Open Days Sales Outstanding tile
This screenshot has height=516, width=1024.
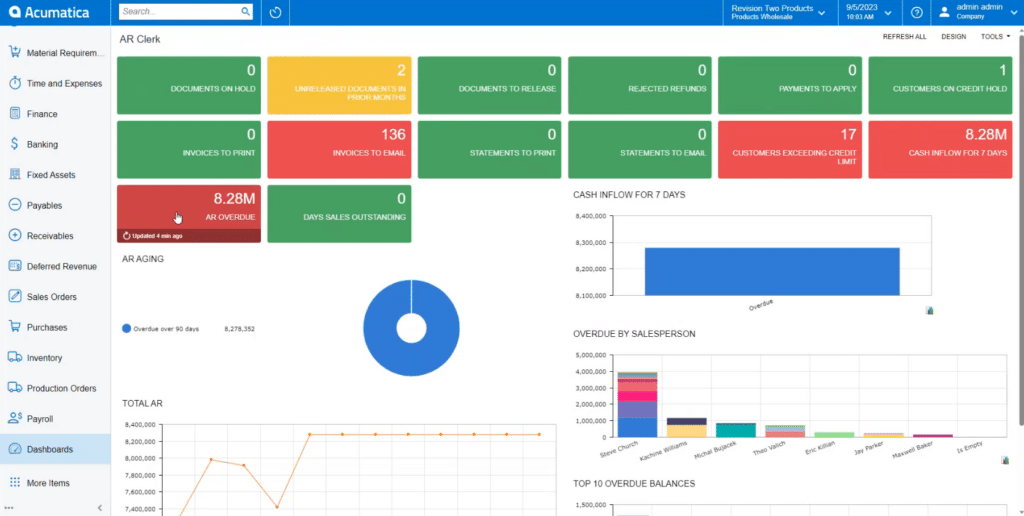[x=339, y=214]
